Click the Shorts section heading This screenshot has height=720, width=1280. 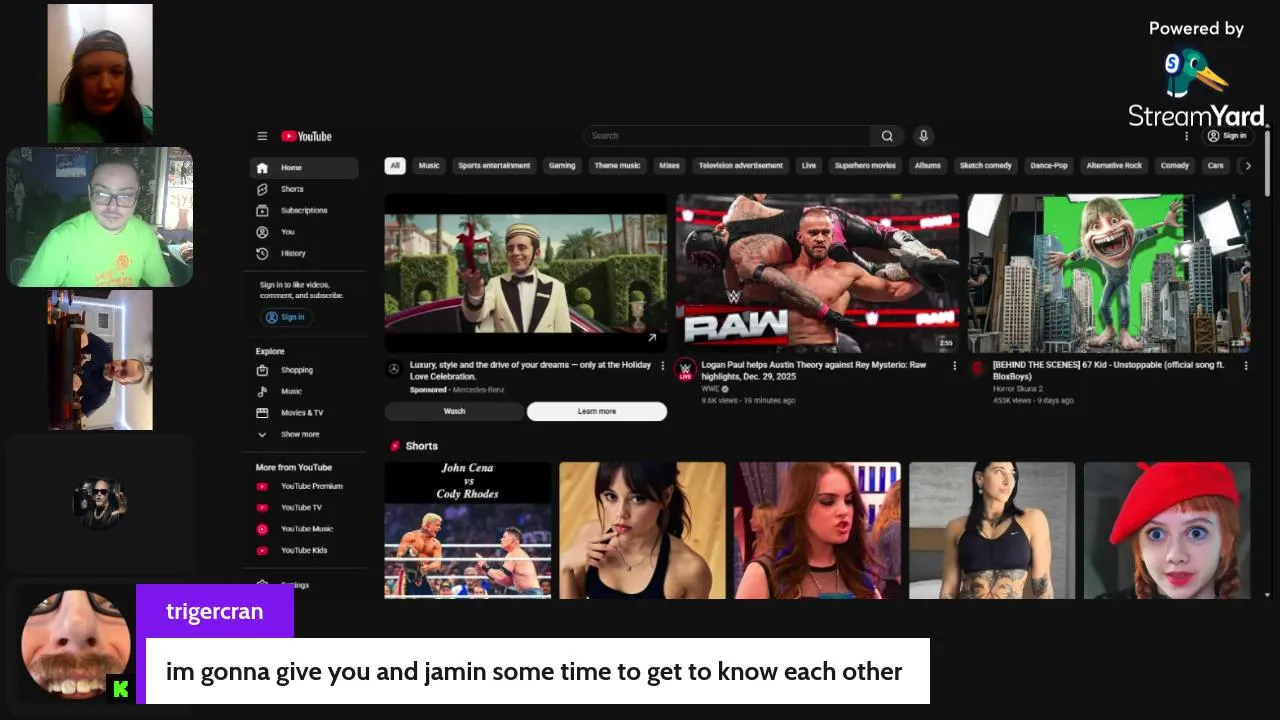click(x=421, y=446)
